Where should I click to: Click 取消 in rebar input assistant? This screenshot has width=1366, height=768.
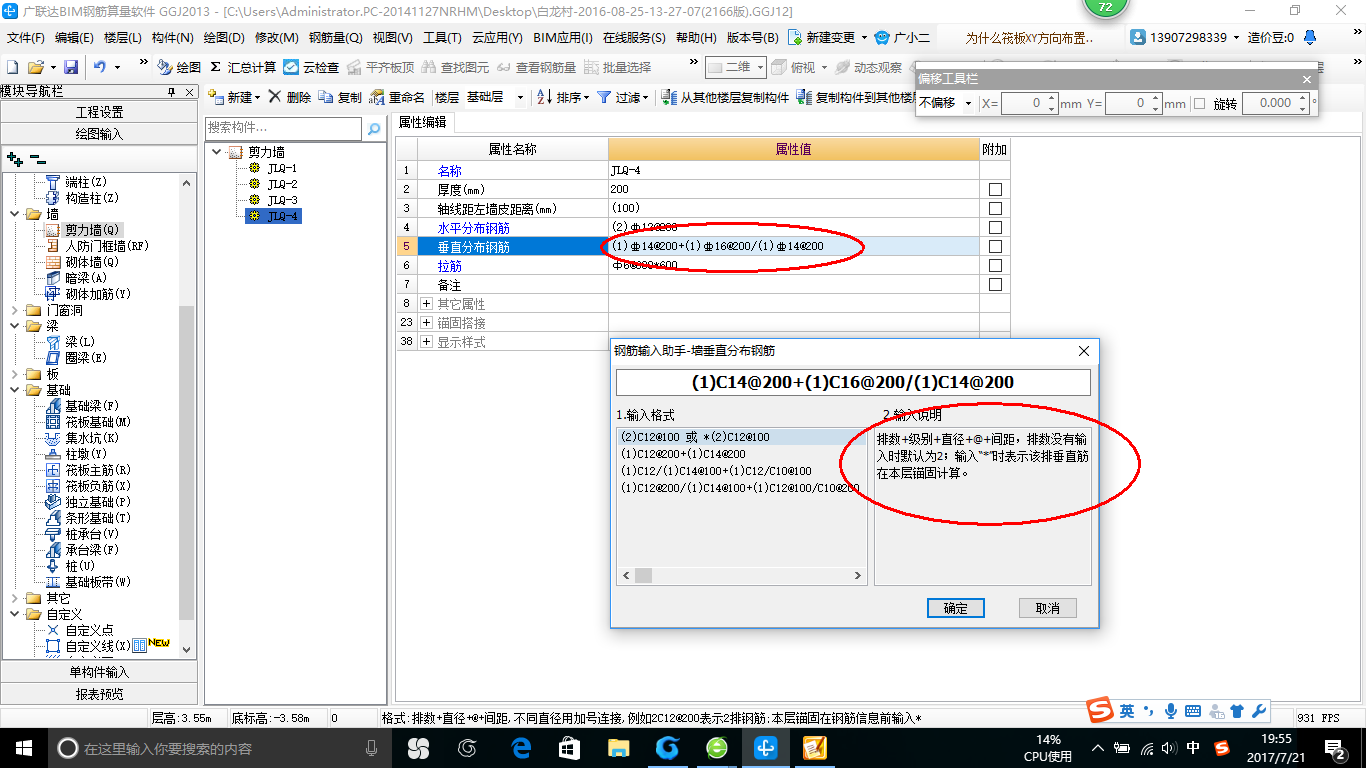(x=1047, y=608)
